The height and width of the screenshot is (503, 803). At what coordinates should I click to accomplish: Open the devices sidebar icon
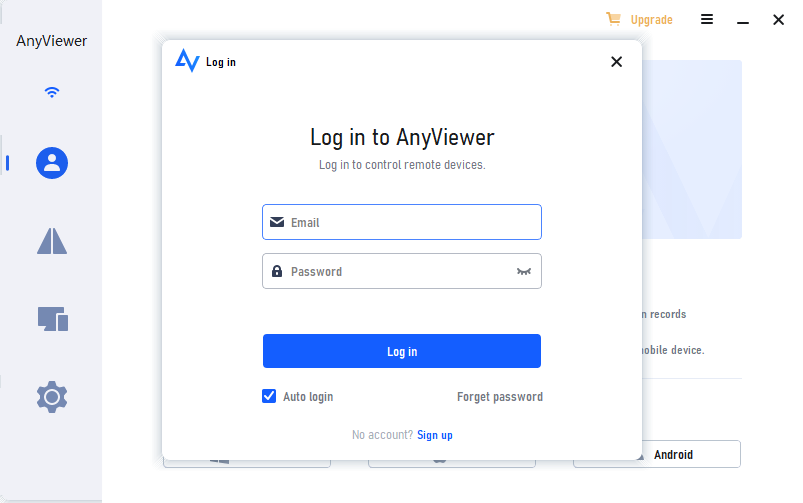point(53,319)
